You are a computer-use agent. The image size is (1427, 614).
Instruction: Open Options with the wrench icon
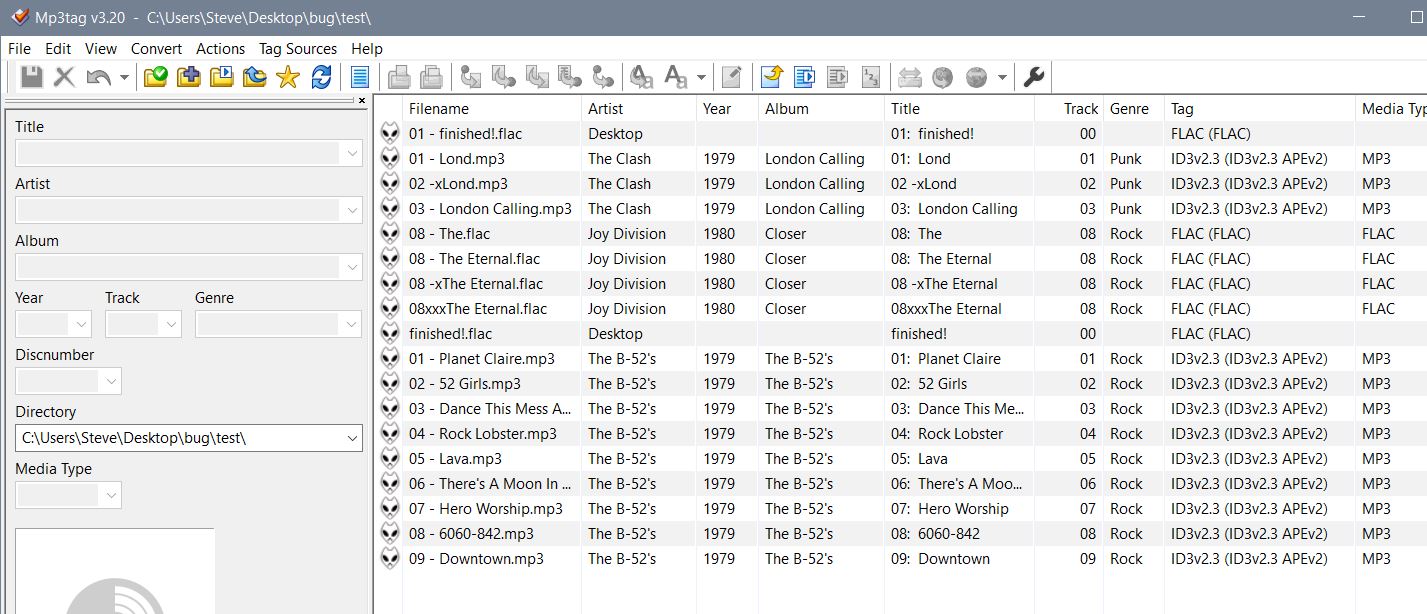pyautogui.click(x=1034, y=77)
